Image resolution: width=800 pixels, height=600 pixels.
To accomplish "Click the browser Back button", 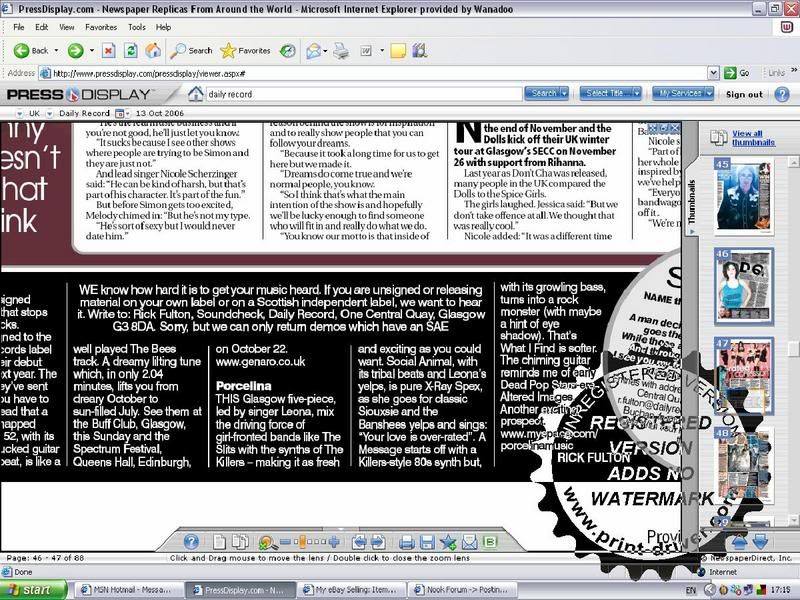I will click(x=31, y=51).
